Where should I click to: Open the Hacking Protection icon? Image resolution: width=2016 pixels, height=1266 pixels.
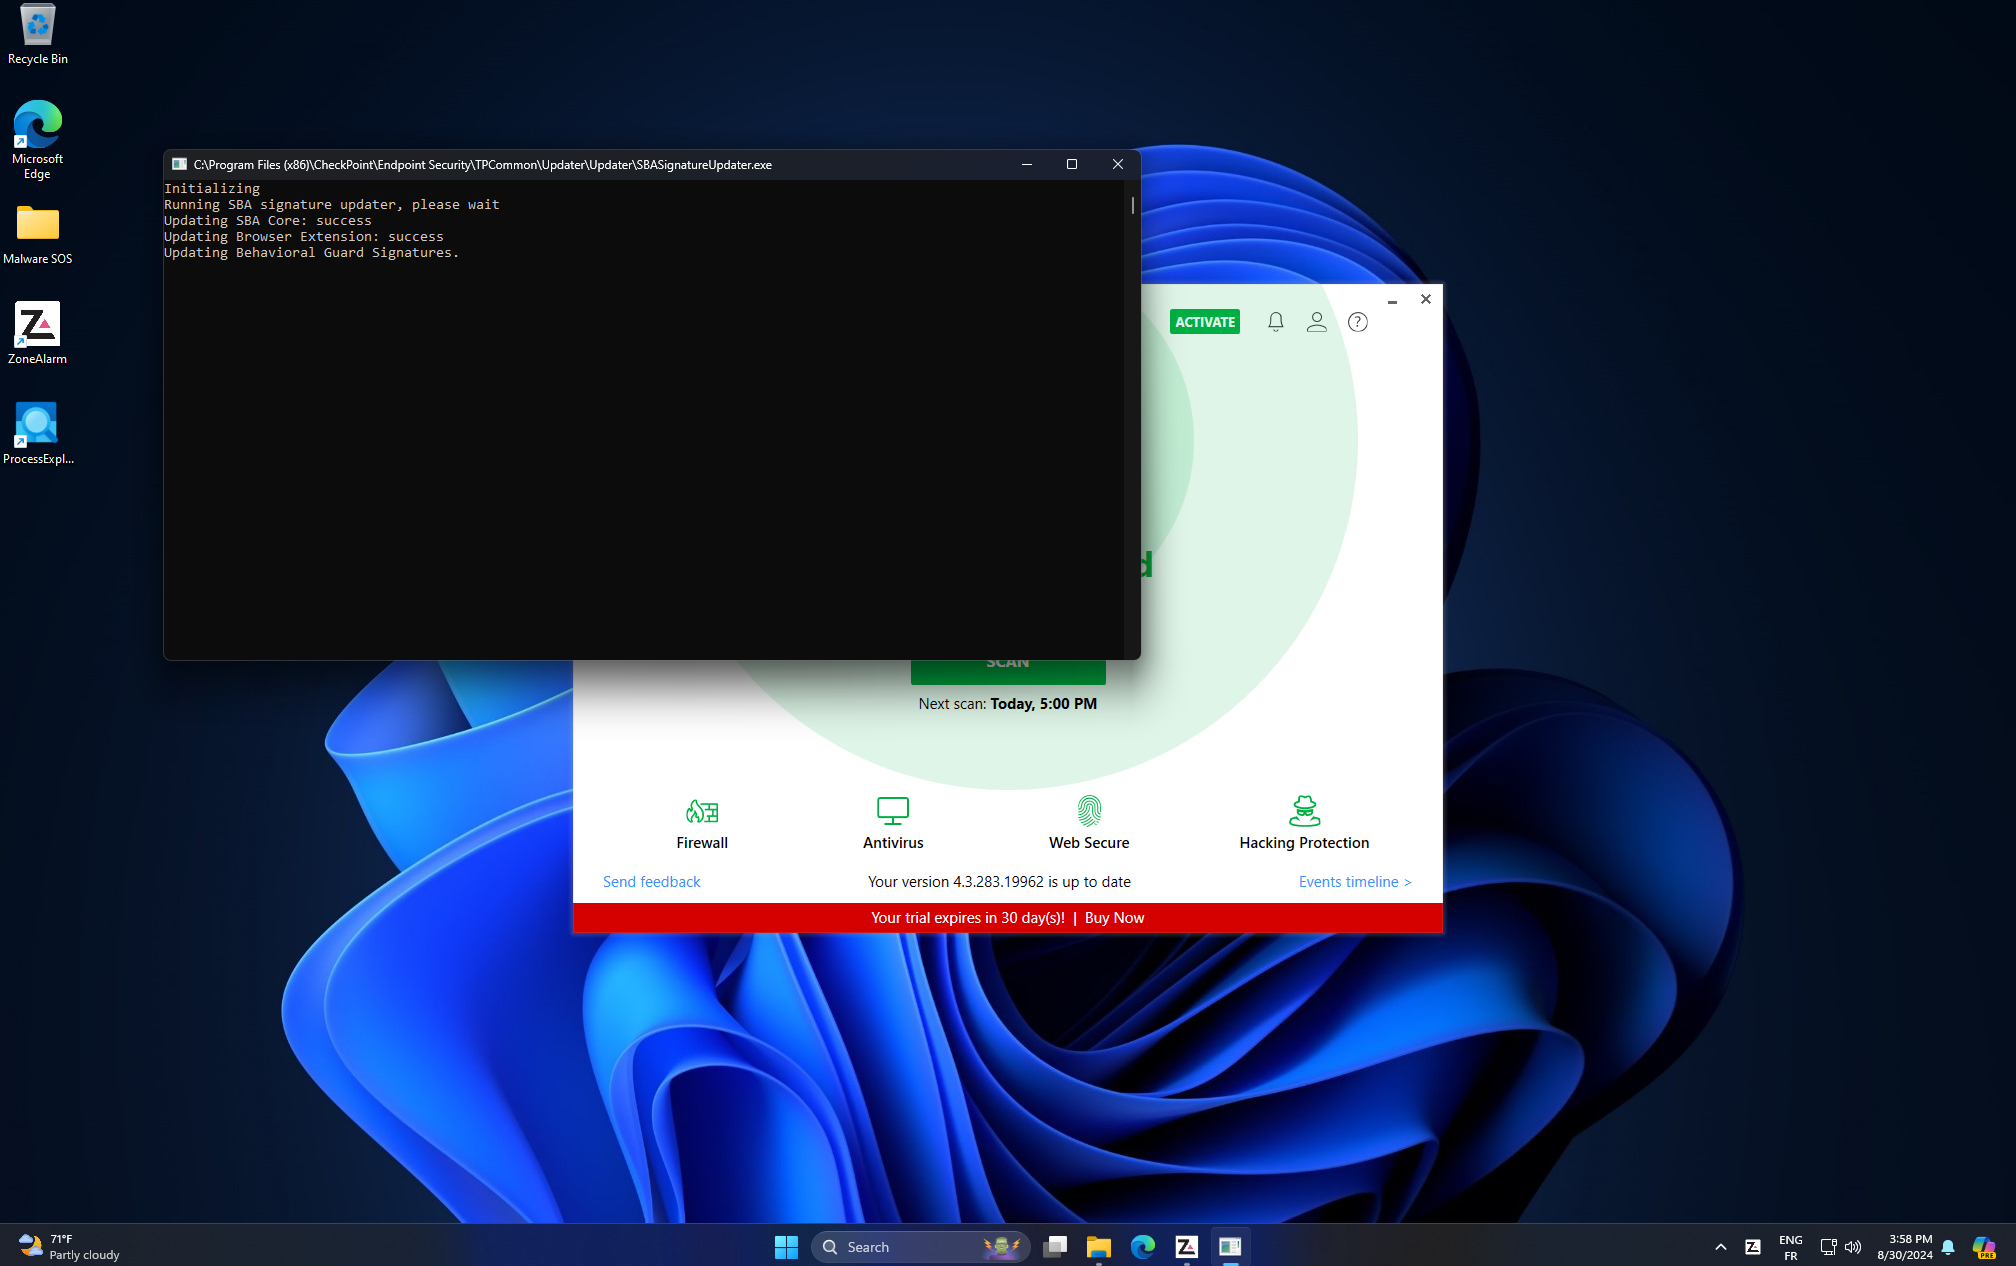click(x=1304, y=810)
